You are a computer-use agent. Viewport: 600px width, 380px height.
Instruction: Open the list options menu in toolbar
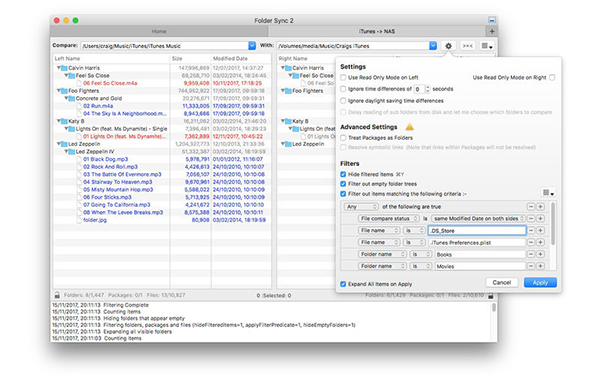pyautogui.click(x=487, y=46)
